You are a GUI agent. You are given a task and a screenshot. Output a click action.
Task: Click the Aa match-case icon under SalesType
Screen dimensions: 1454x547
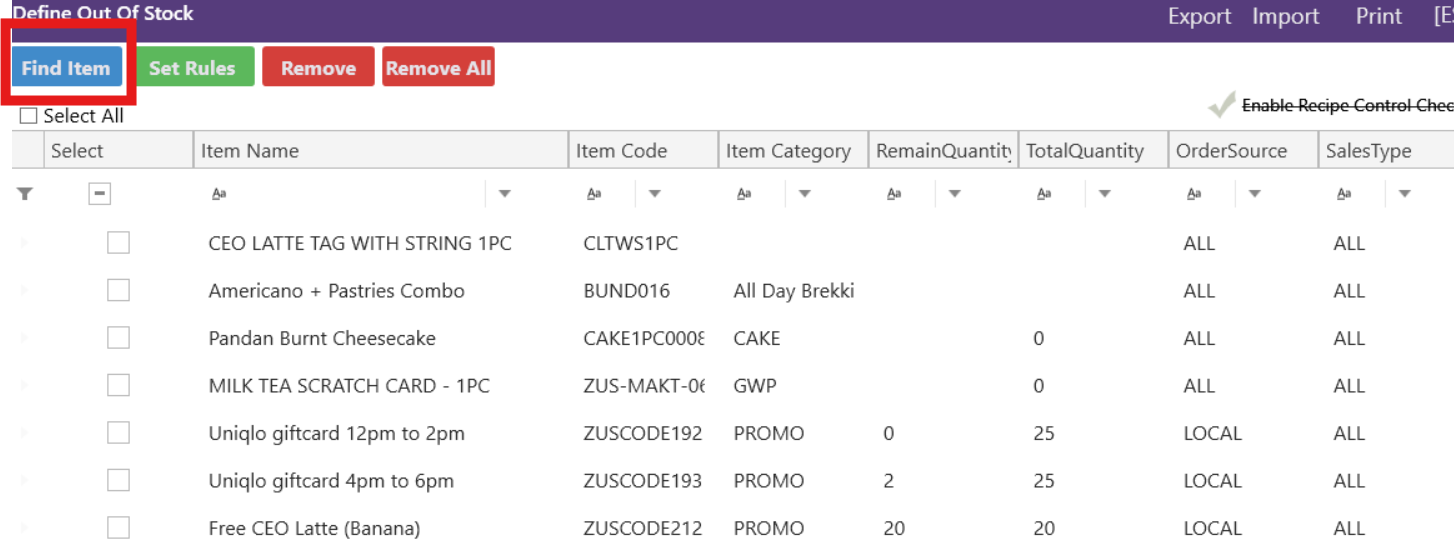(x=1344, y=194)
